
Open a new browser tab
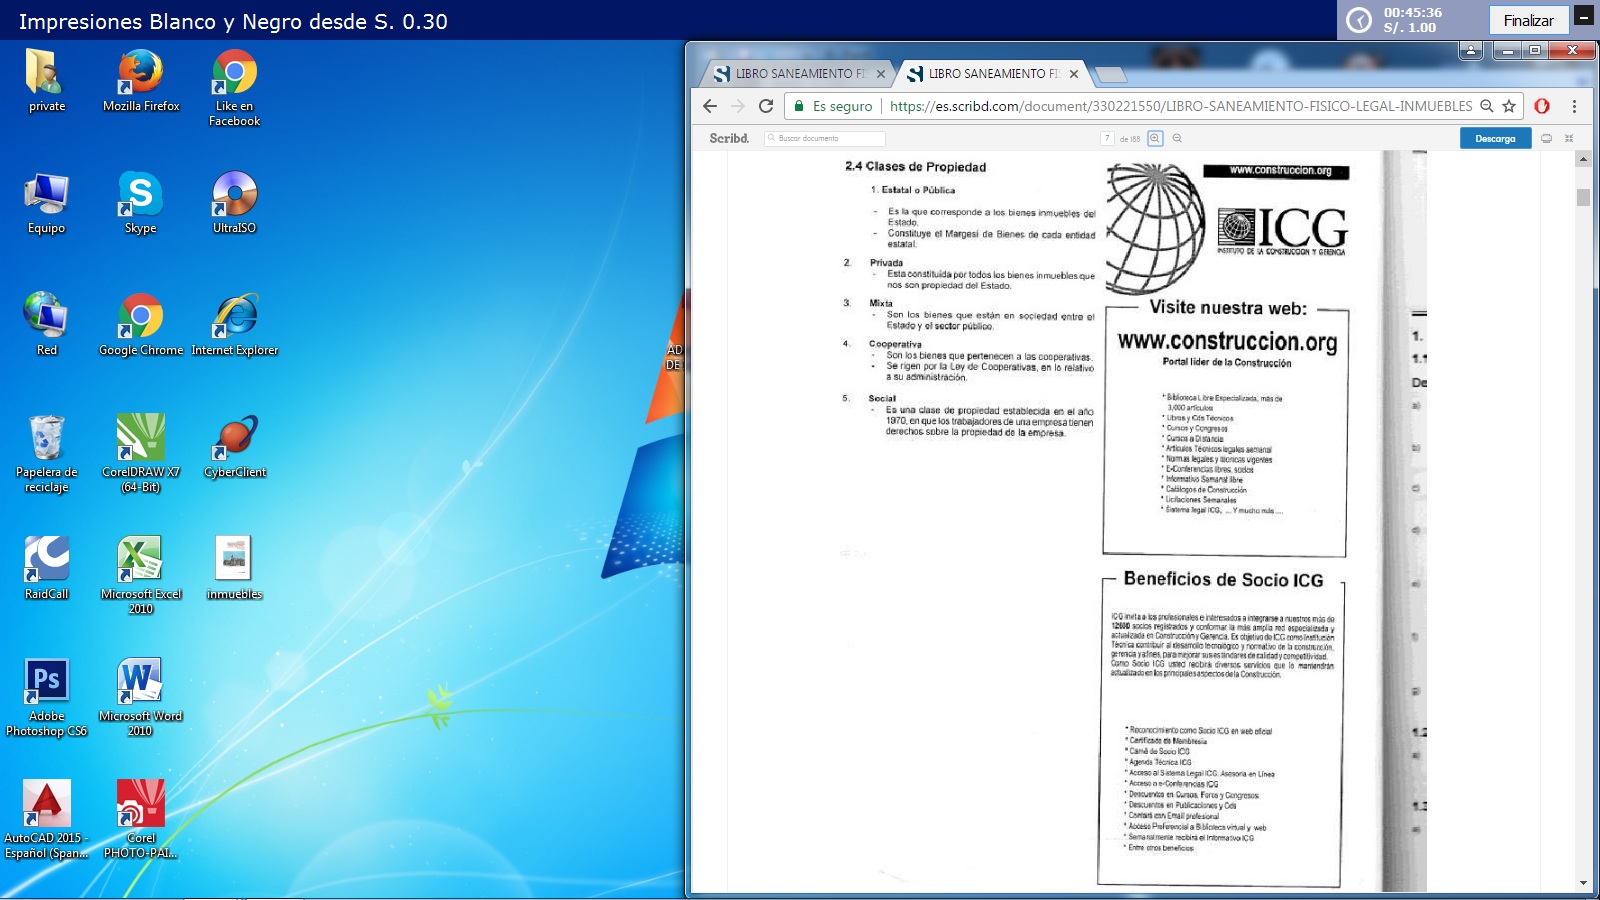tap(1110, 74)
